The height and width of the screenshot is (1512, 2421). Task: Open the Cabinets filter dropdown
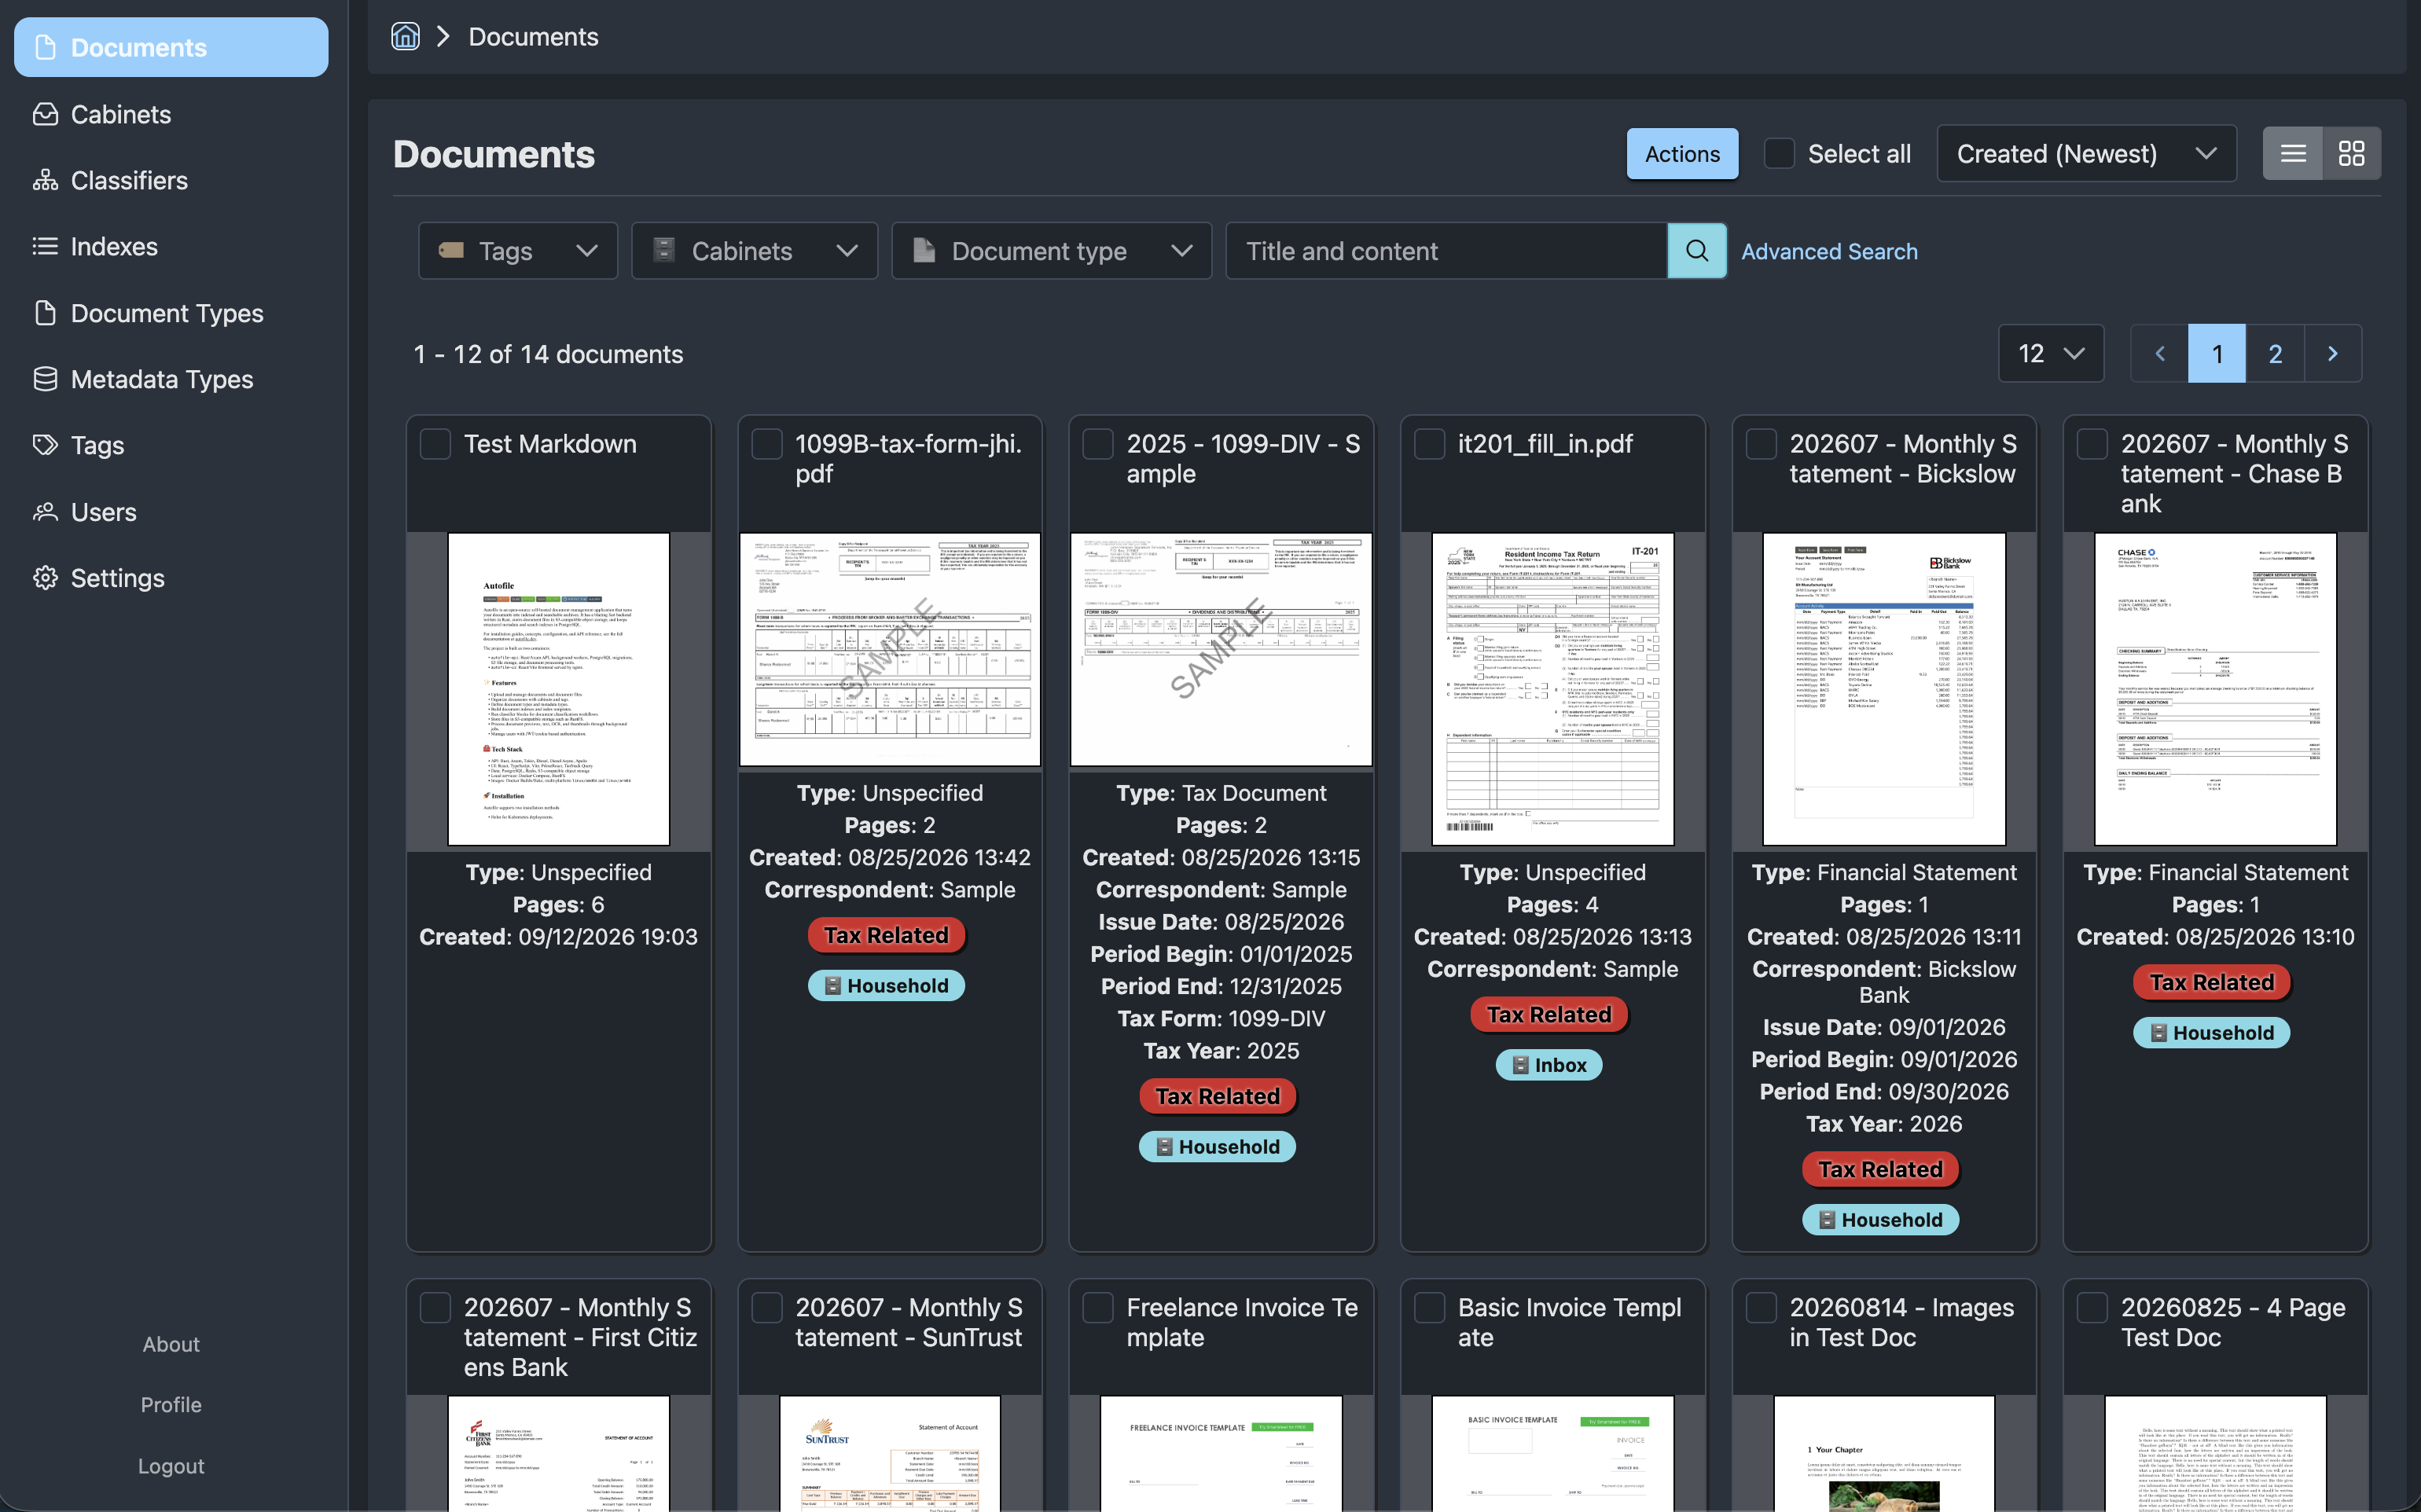[x=755, y=250]
